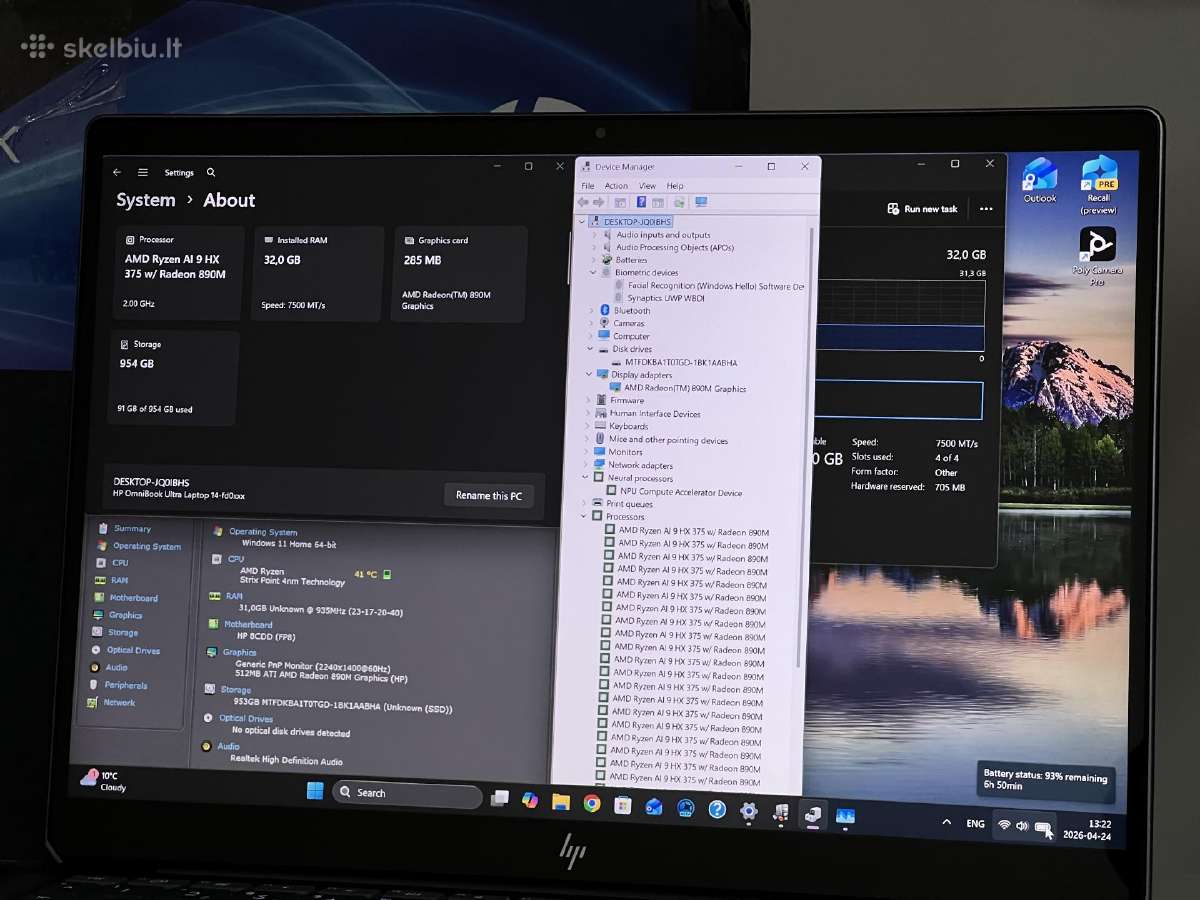This screenshot has height=900, width=1200.
Task: Collapse the DESKTOP-JQ0I8HS root node
Action: click(x=583, y=222)
